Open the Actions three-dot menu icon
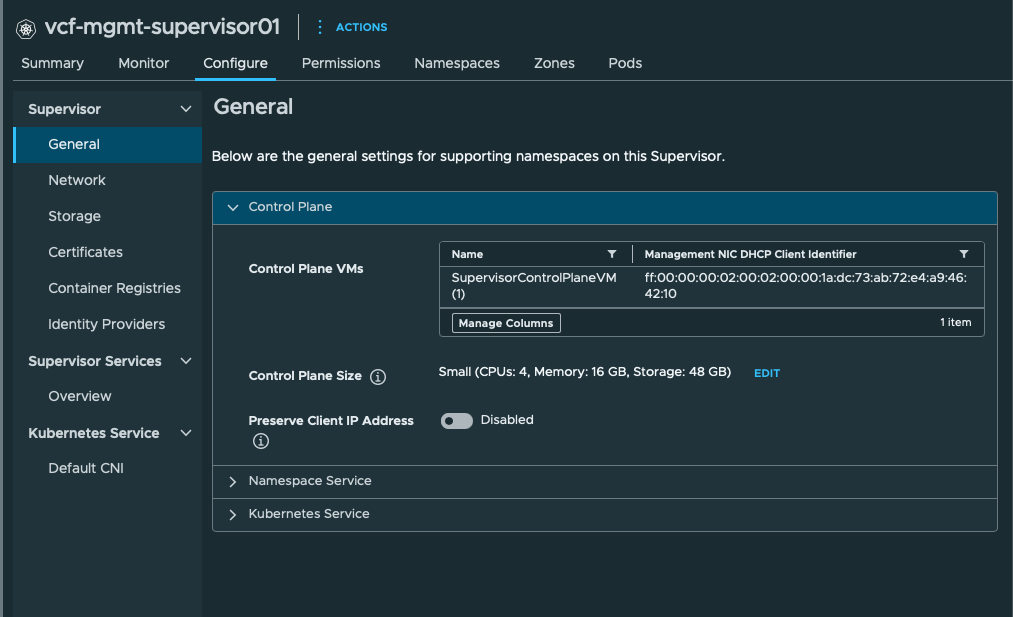The height and width of the screenshot is (617, 1013). (x=320, y=27)
